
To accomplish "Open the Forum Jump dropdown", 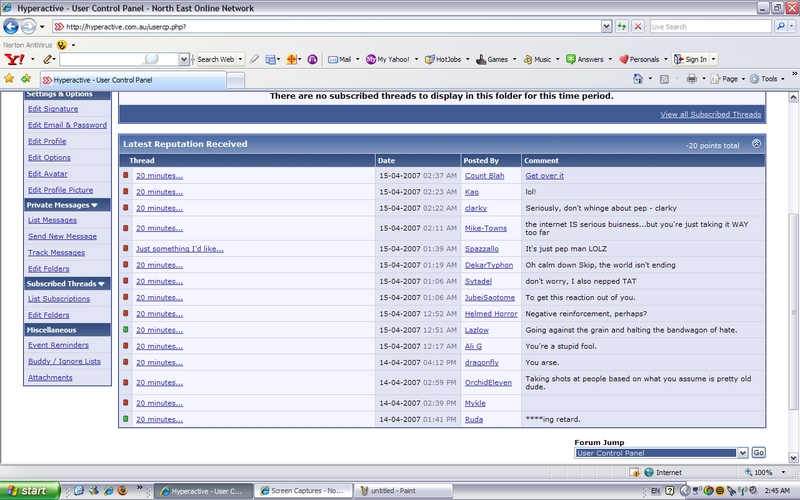I will coord(742,452).
